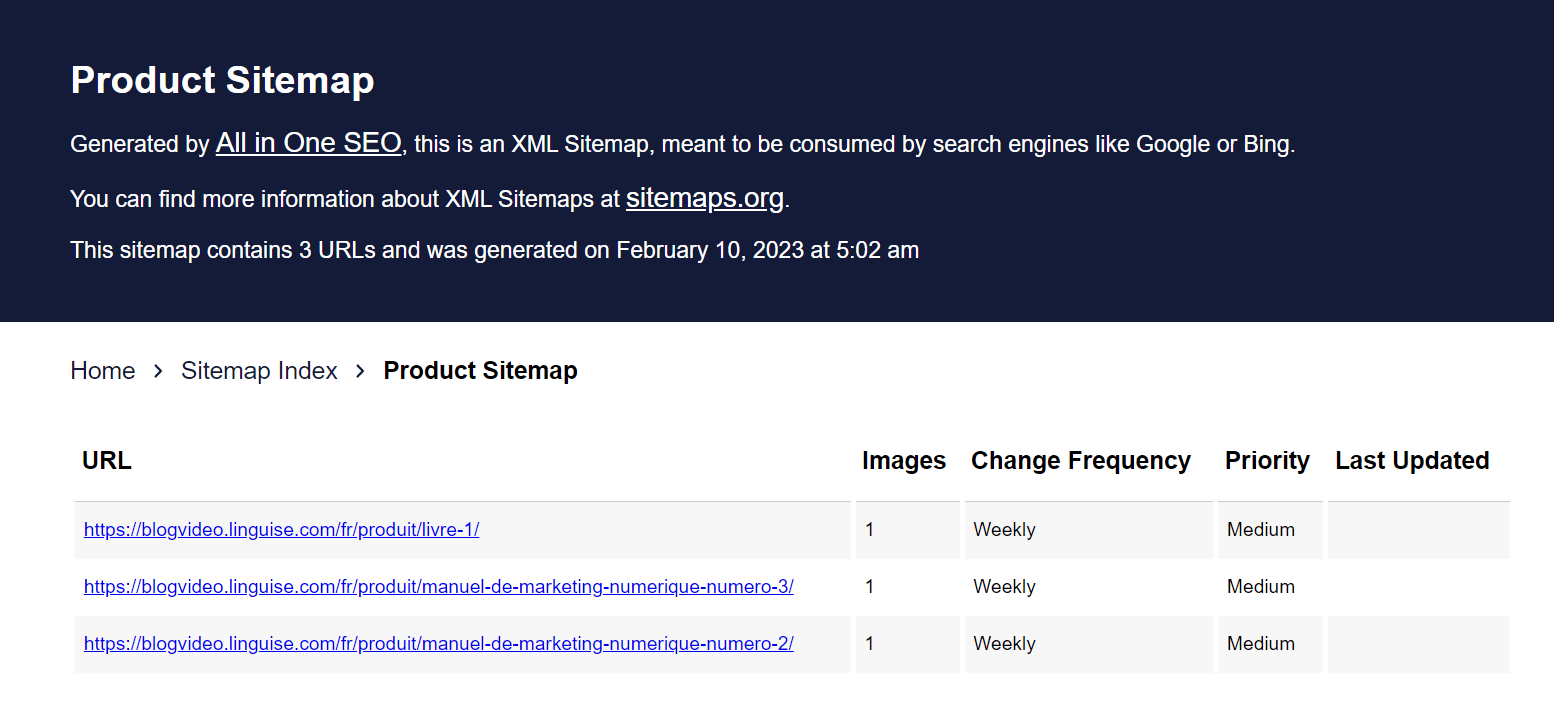The image size is (1554, 728).
Task: Open the marketing-numerique-numero-2 product URL
Action: [x=439, y=644]
